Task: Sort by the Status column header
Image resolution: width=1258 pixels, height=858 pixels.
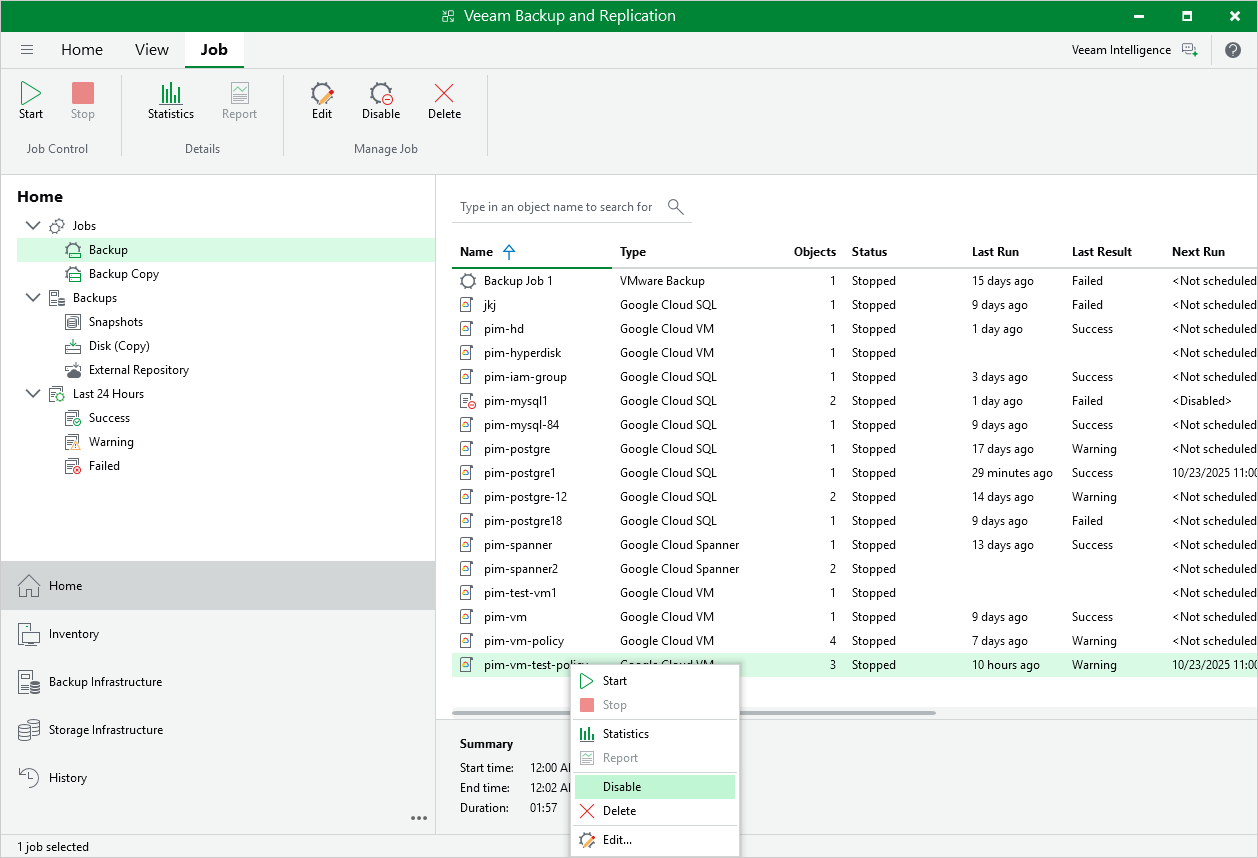Action: point(869,252)
